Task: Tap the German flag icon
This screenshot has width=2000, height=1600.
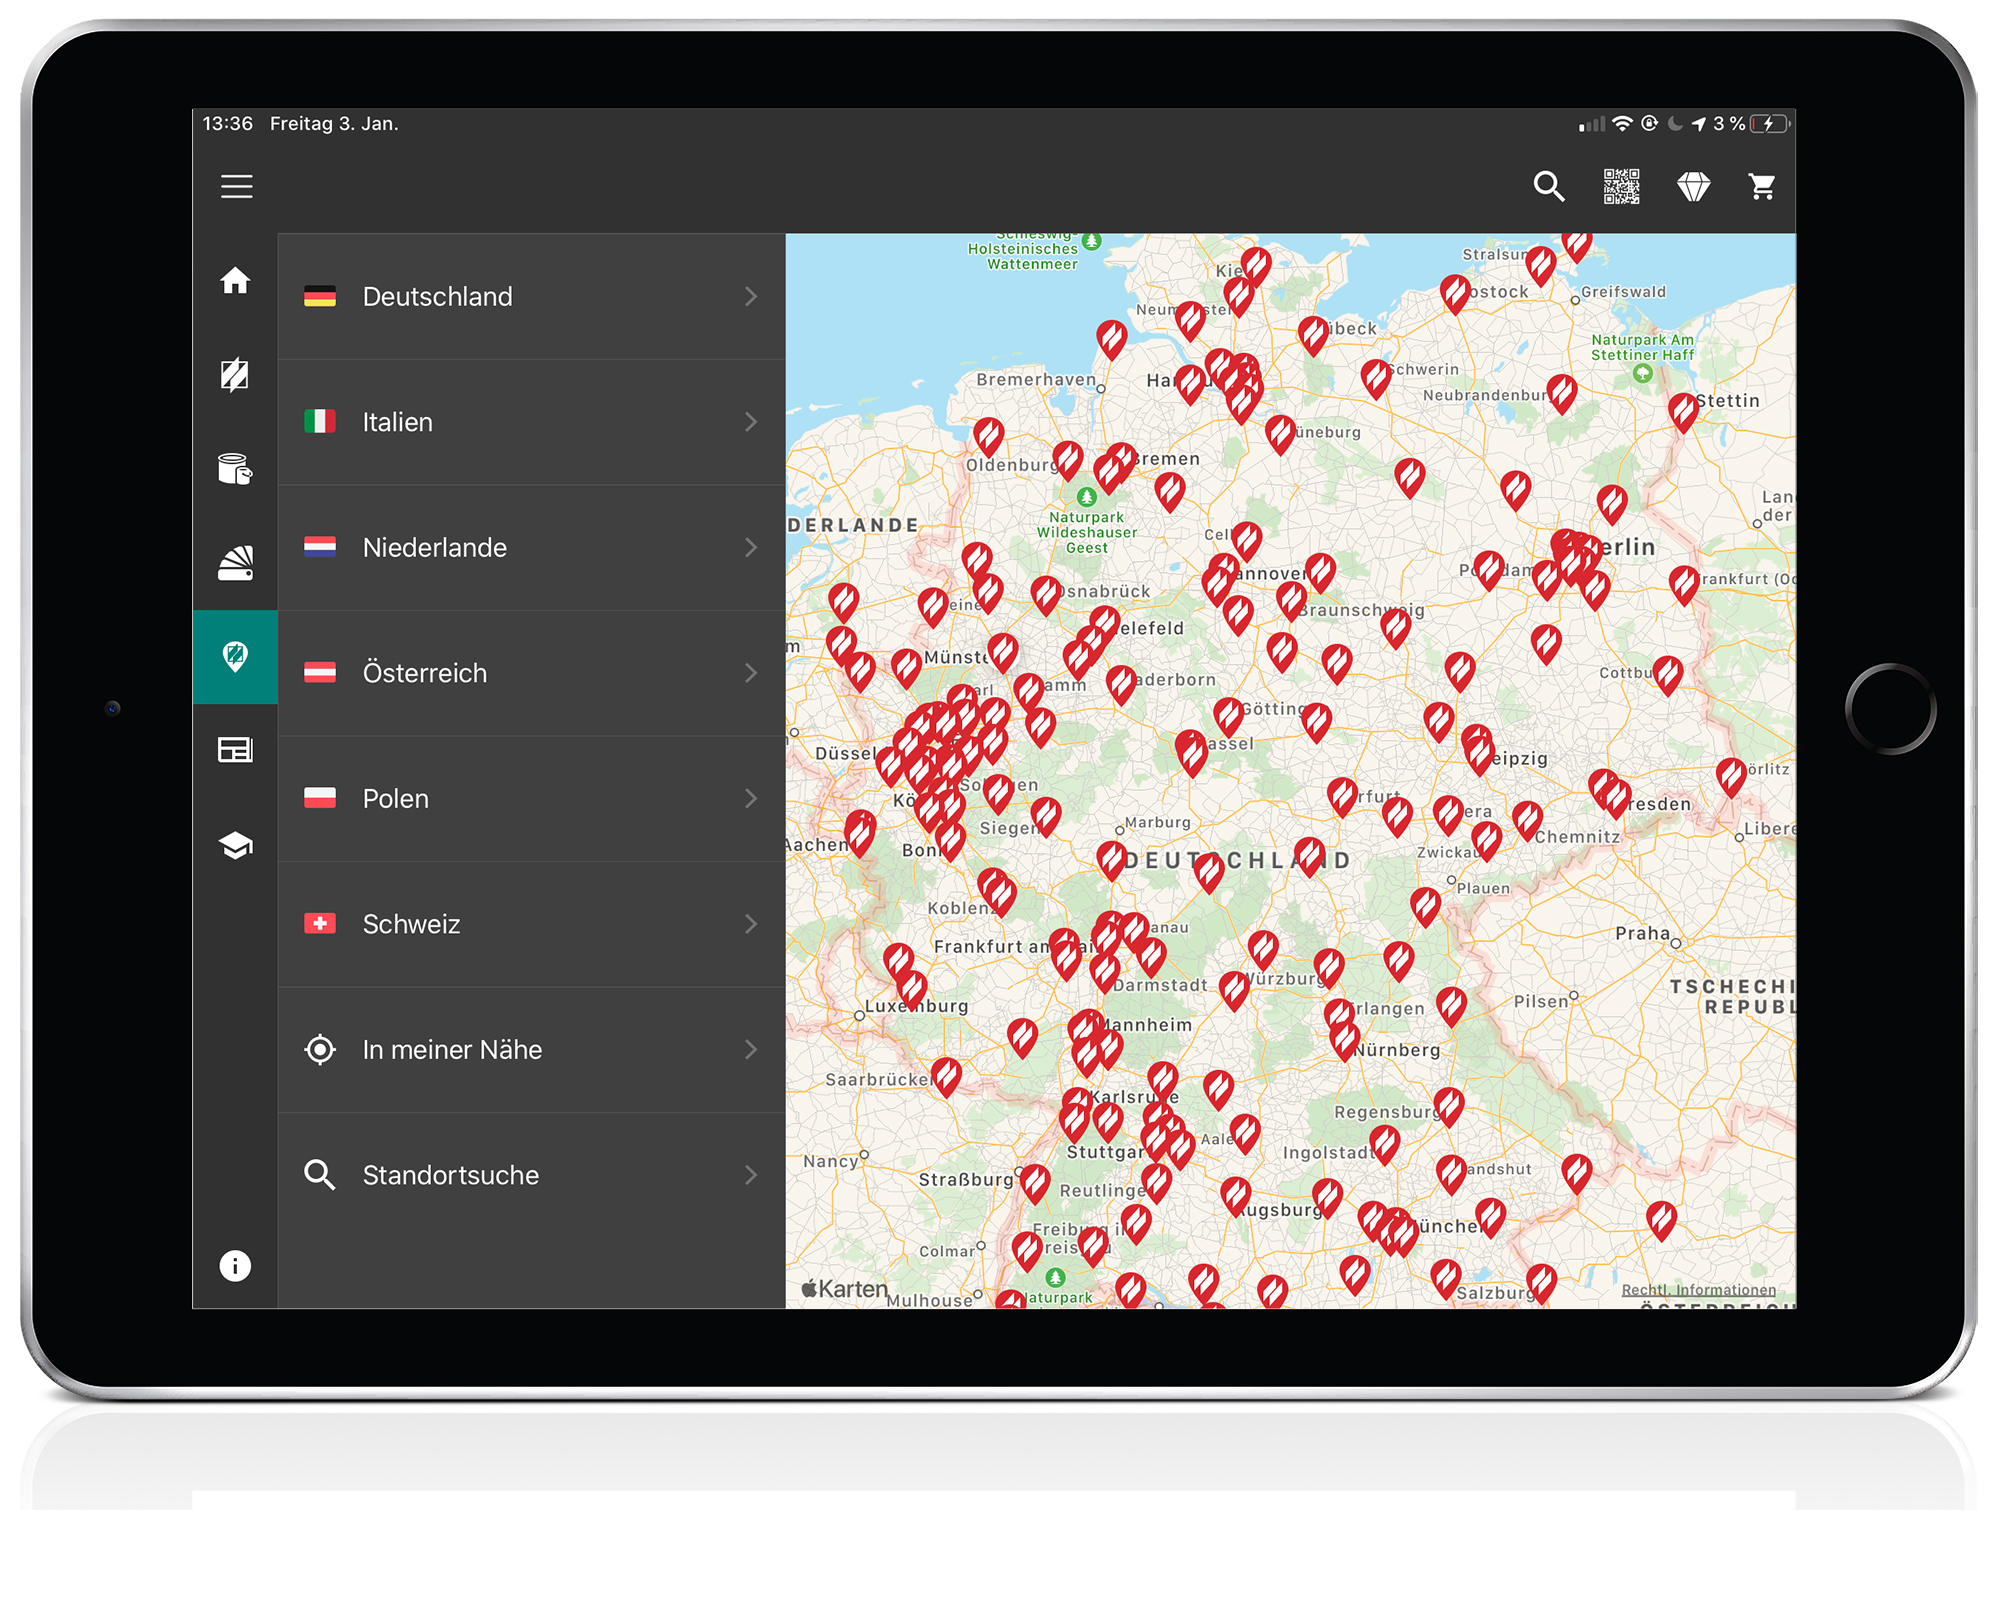Action: [x=320, y=297]
